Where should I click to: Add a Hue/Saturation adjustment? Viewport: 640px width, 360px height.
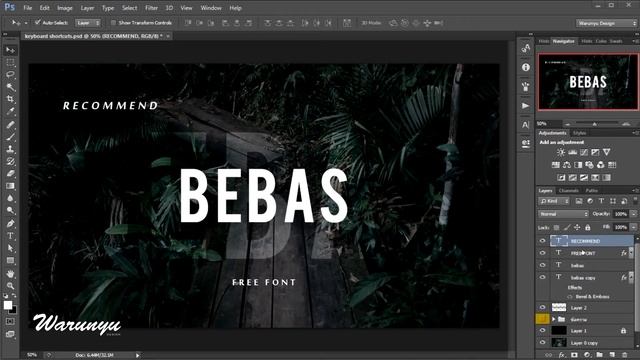[x=556, y=165]
